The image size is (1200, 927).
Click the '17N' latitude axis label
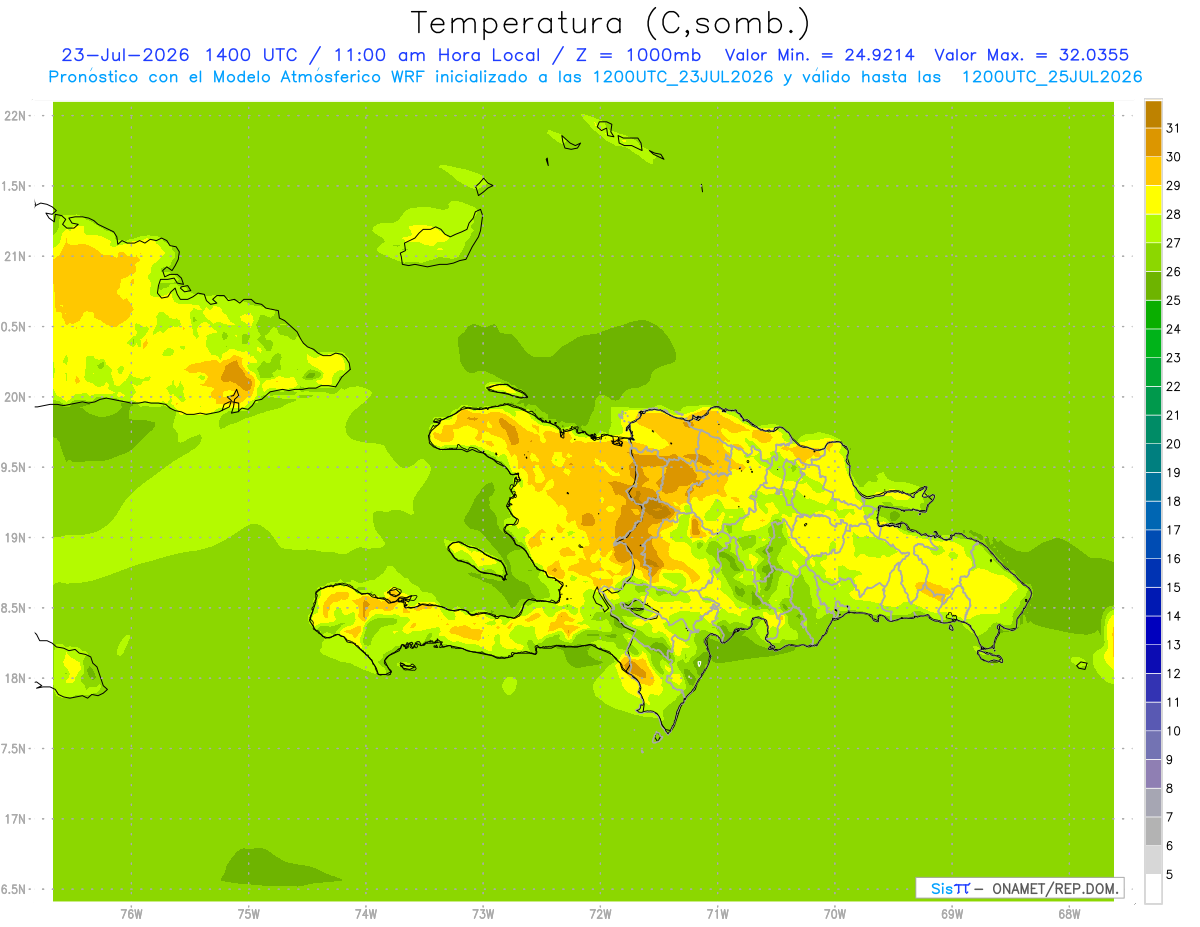pyautogui.click(x=16, y=819)
